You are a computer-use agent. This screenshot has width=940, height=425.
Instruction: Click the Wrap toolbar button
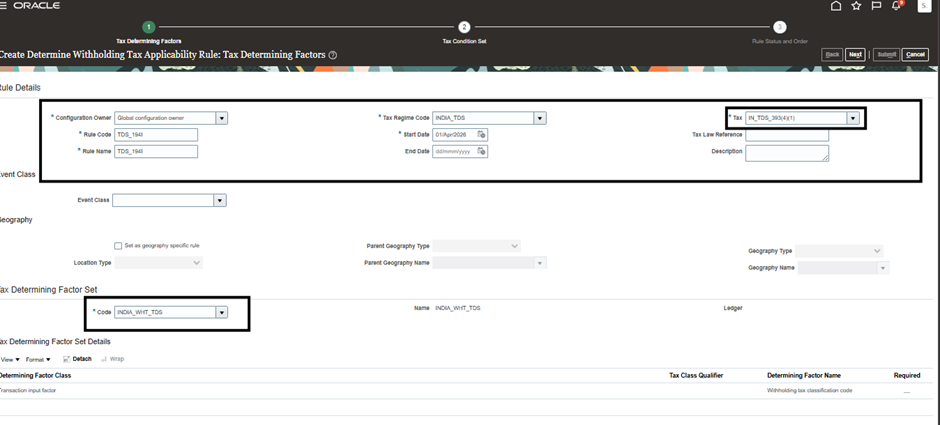(113, 359)
